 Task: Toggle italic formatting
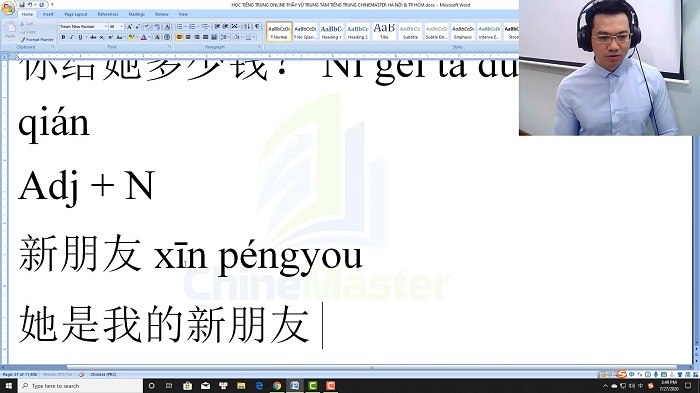point(71,37)
